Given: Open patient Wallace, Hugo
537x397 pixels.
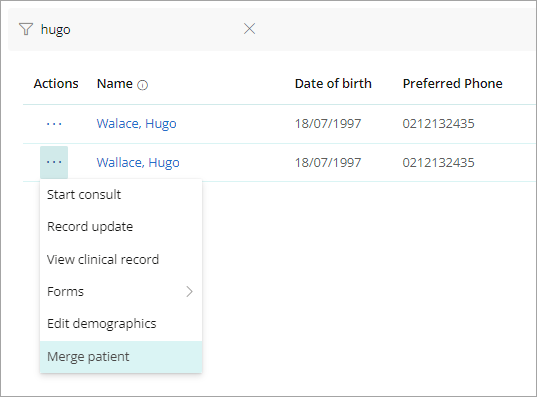Looking at the screenshot, I should click(x=138, y=163).
